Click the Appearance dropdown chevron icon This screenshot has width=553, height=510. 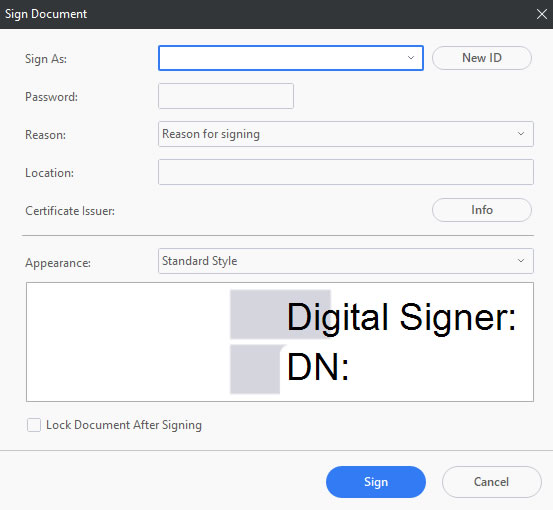click(521, 261)
